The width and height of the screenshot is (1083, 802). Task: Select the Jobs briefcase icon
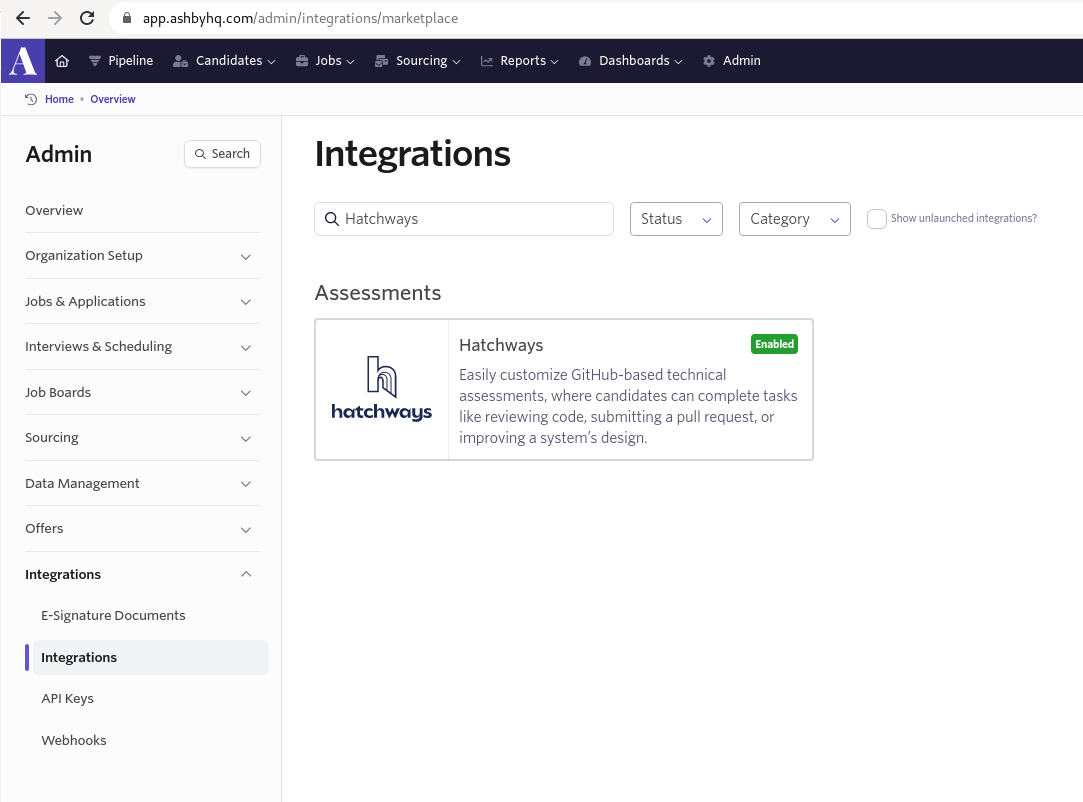(x=301, y=60)
